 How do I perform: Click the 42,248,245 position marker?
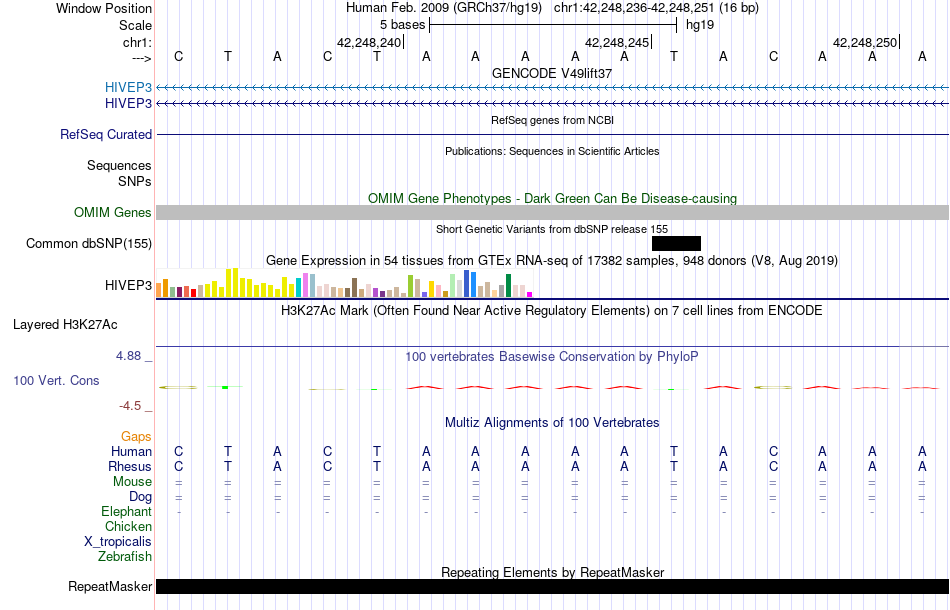point(617,42)
